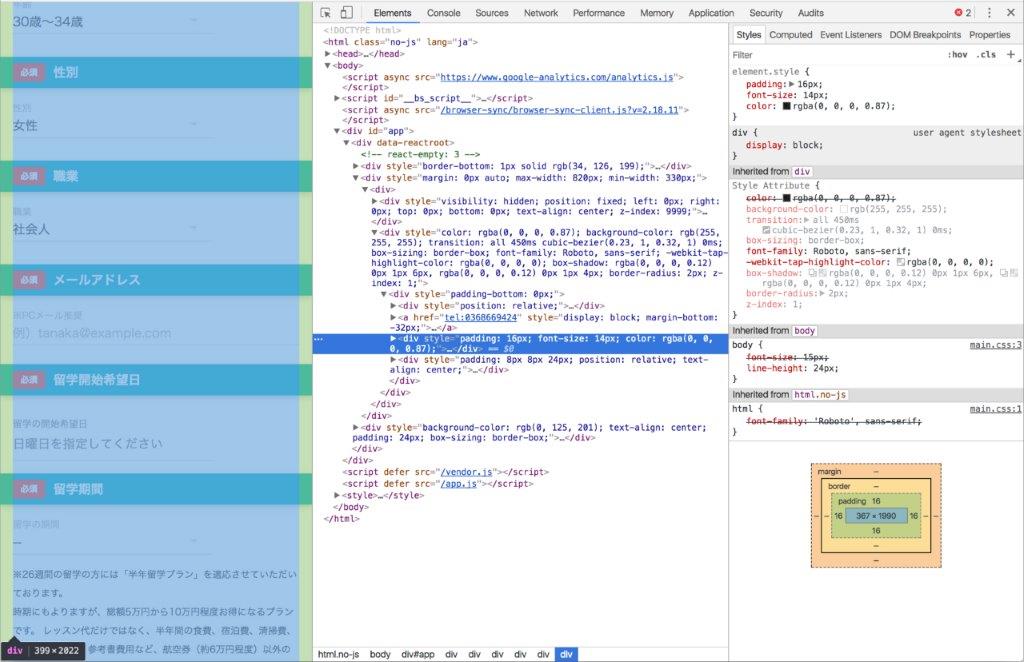Click the box model 367 × 1990 content size

point(876,516)
